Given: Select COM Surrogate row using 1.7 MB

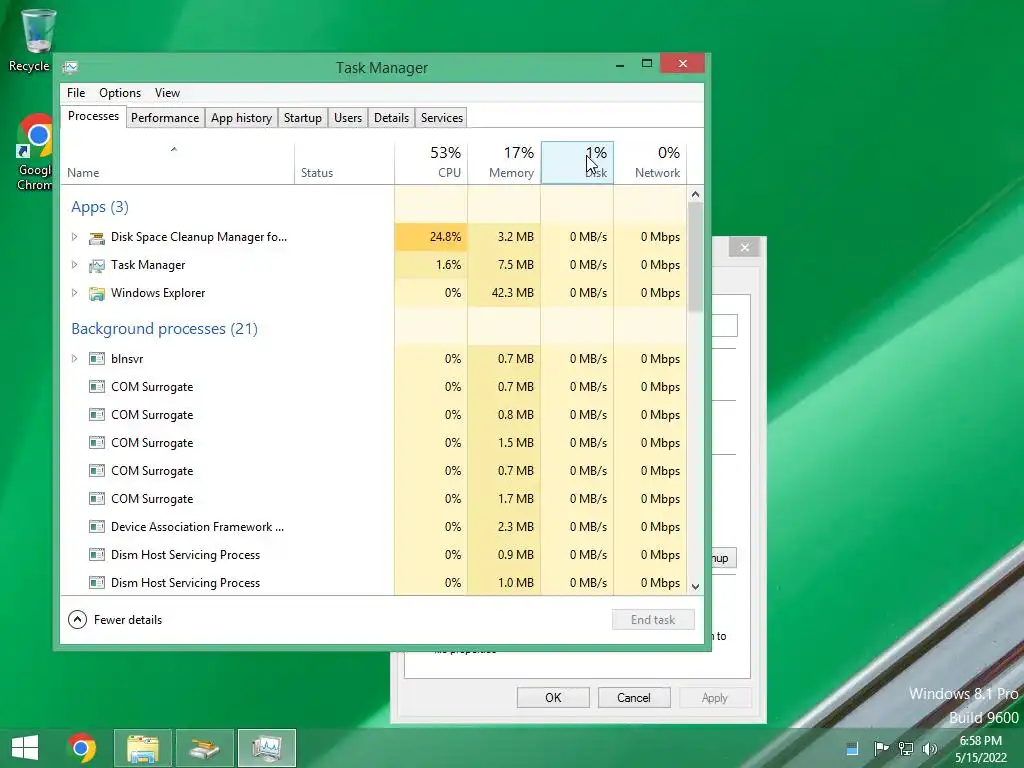Looking at the screenshot, I should (374, 499).
